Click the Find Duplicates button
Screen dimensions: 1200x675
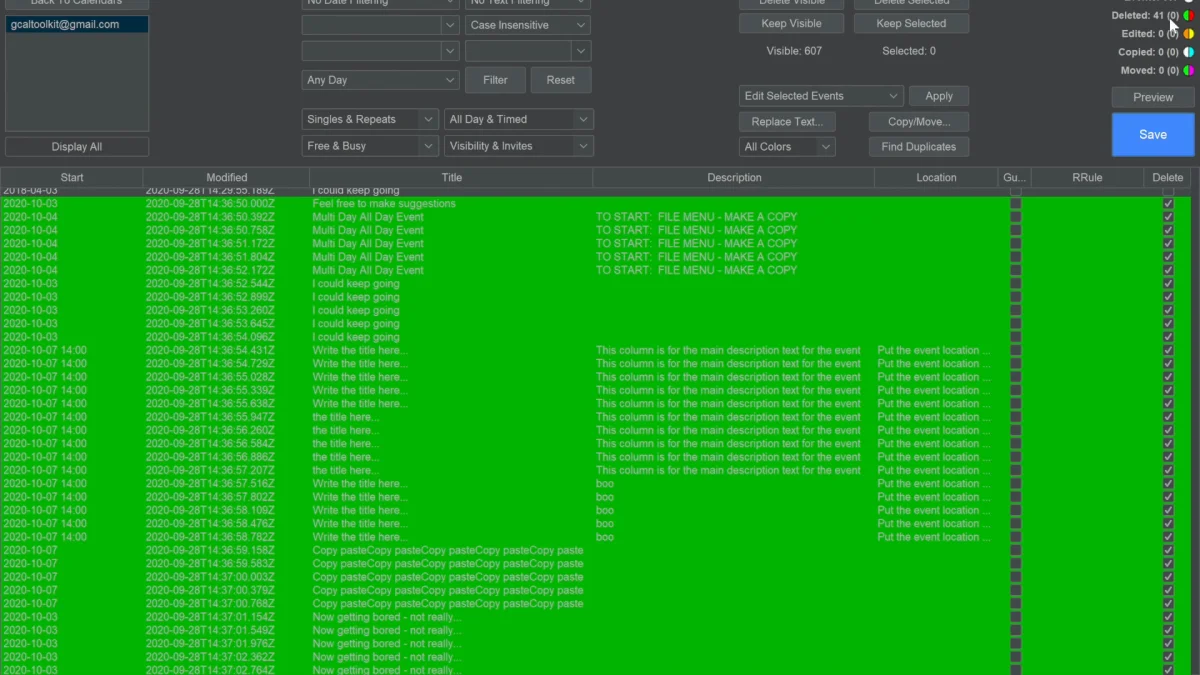tap(919, 147)
